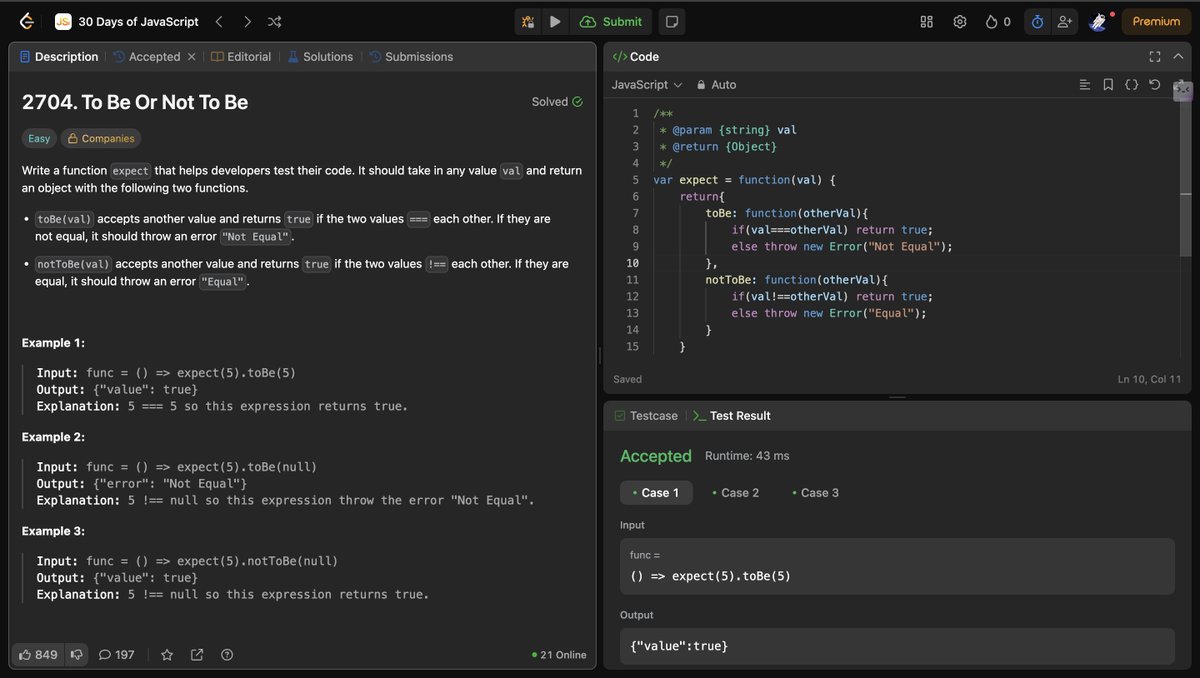Reset code with the undo arrow icon

[x=1155, y=85]
